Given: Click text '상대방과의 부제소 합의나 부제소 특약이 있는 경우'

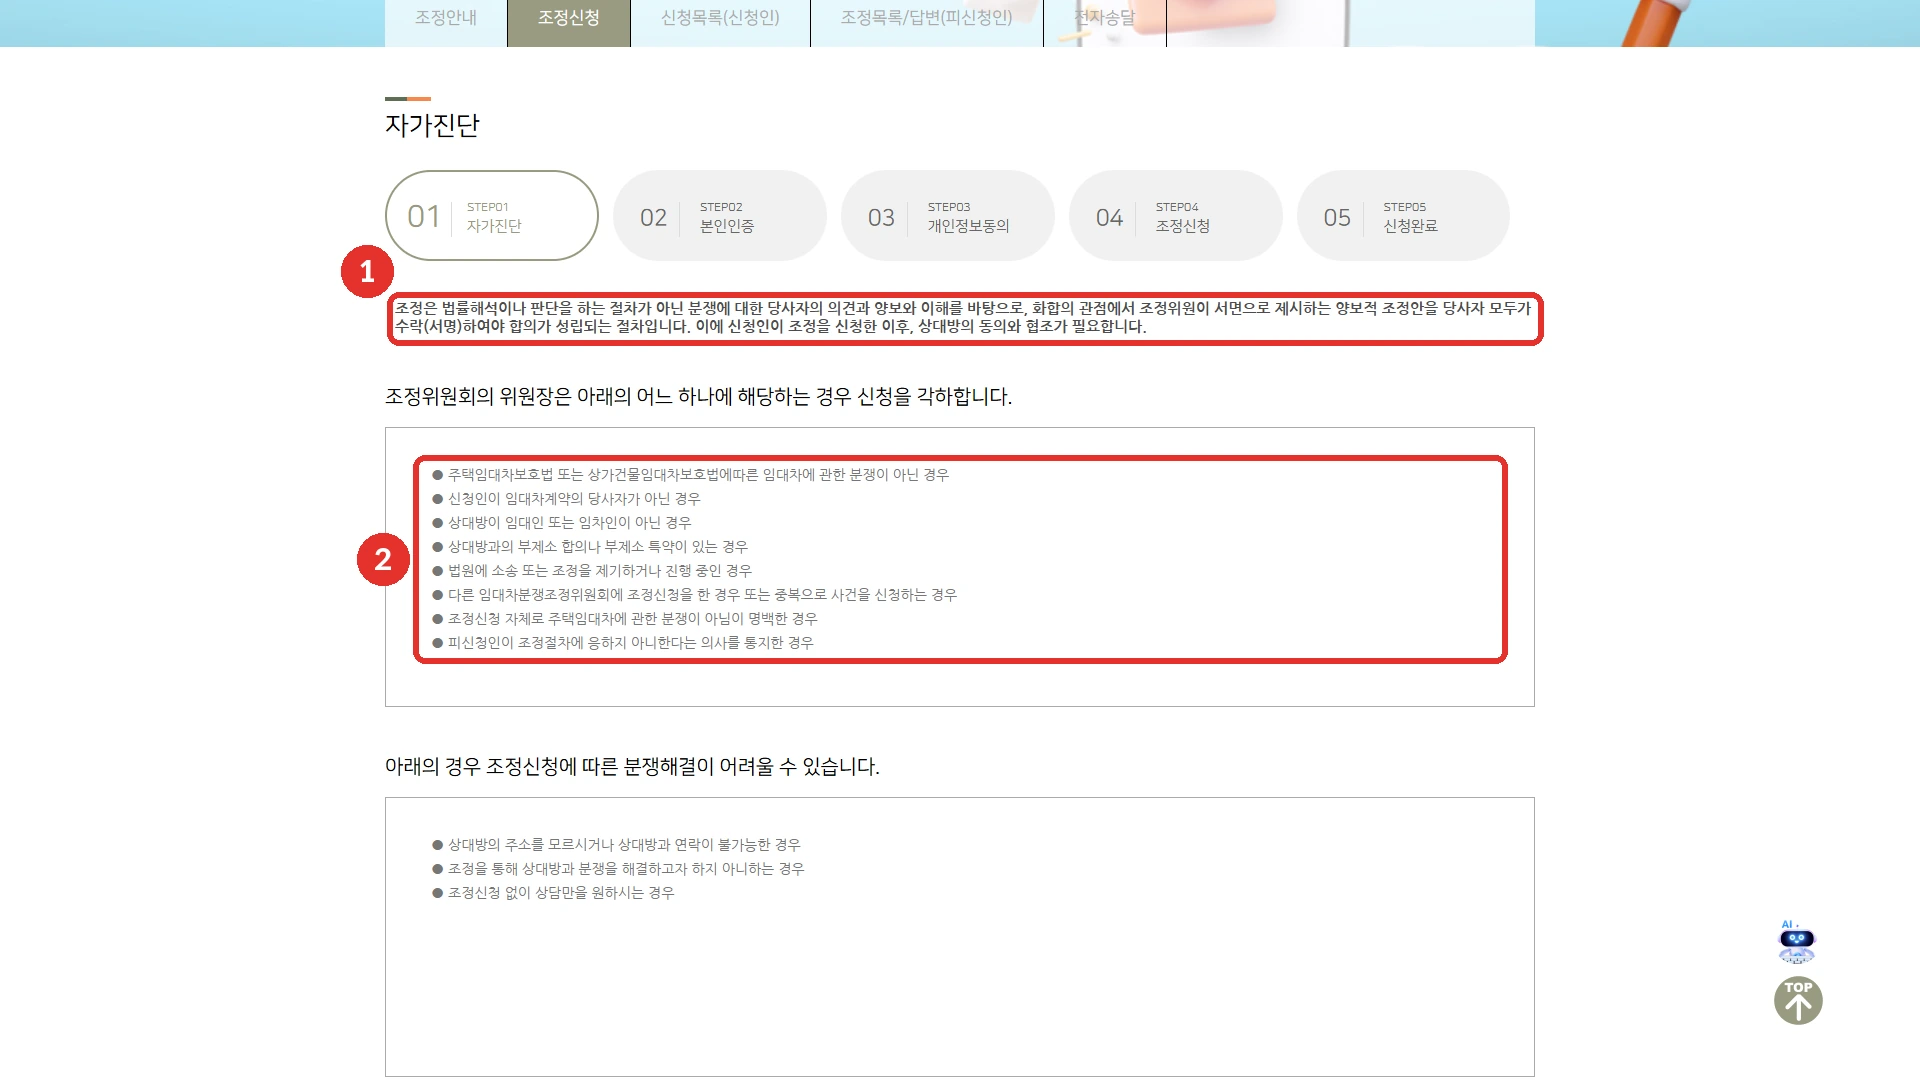Looking at the screenshot, I should (x=598, y=547).
